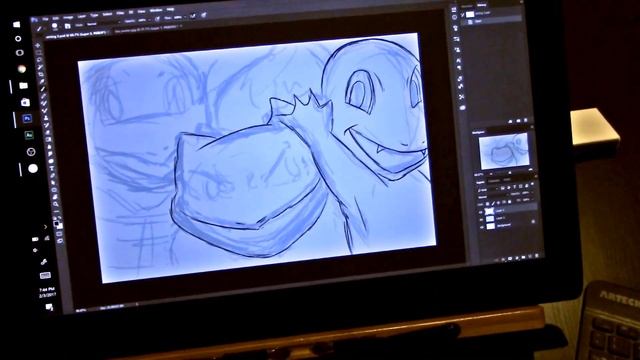This screenshot has height=360, width=640.
Task: Zoom out icon in Navigator
Action: (491, 174)
